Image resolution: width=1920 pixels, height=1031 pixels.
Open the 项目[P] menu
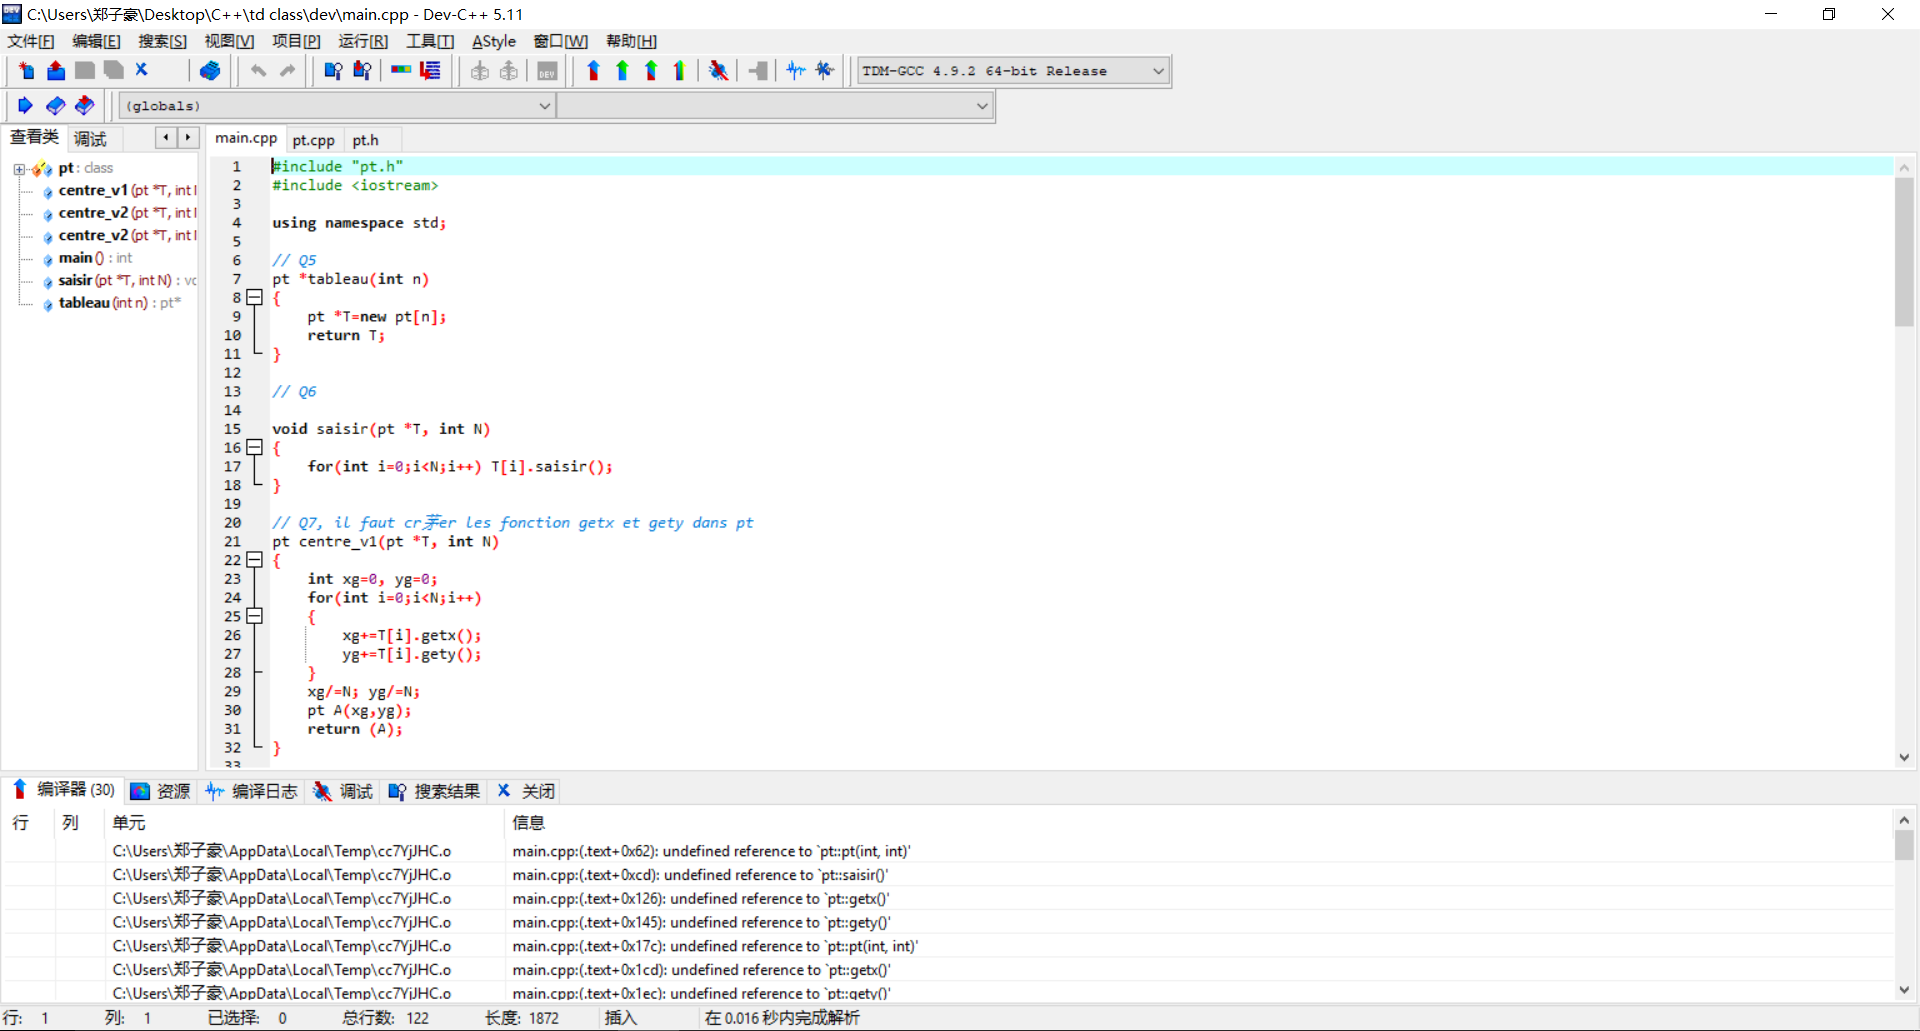(296, 41)
